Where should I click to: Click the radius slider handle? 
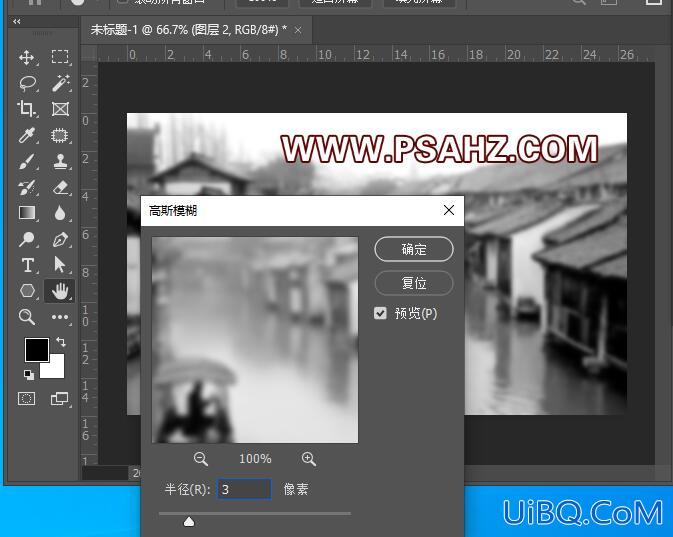(189, 522)
